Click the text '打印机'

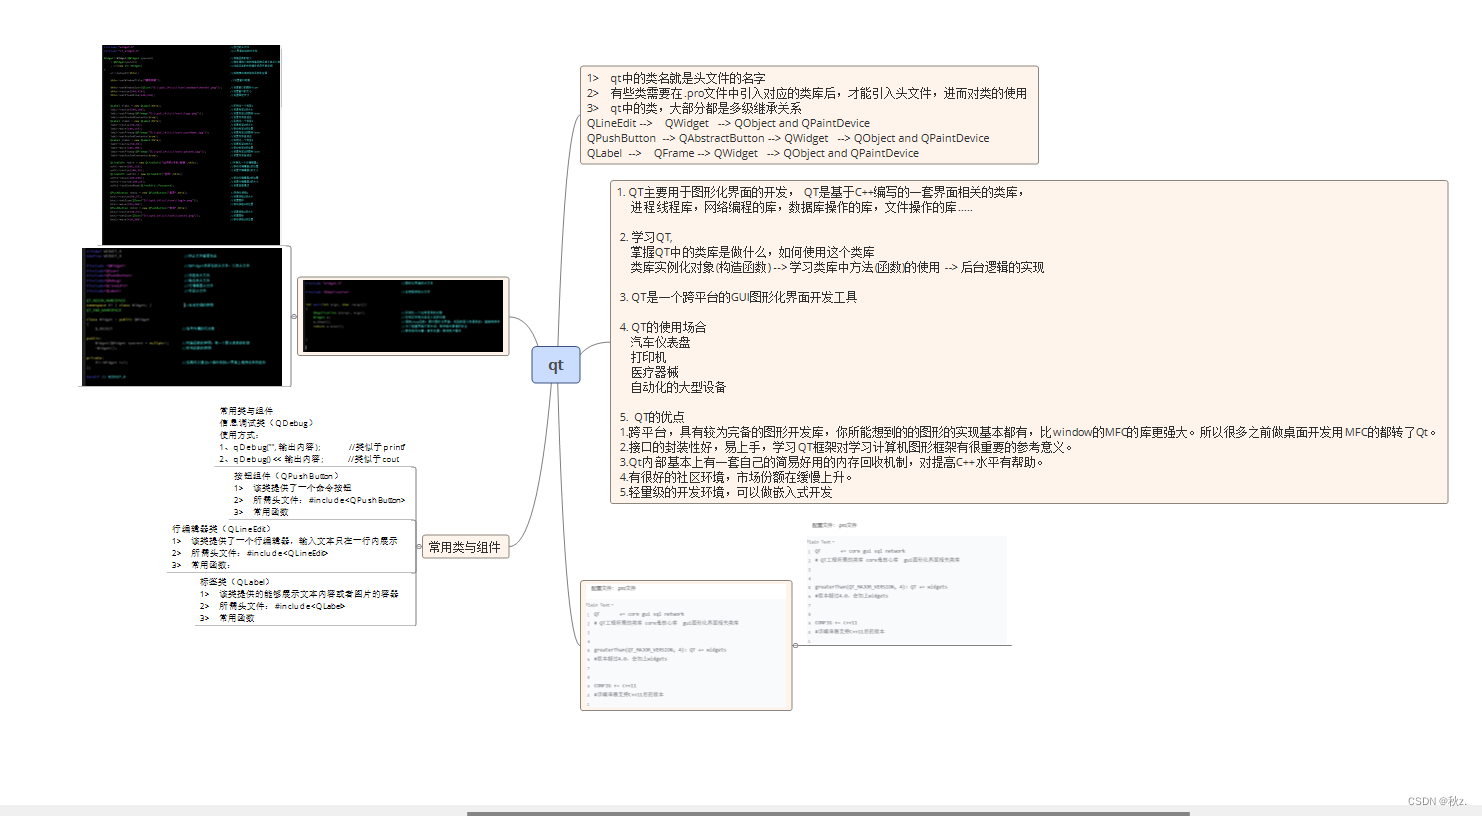[x=648, y=357]
